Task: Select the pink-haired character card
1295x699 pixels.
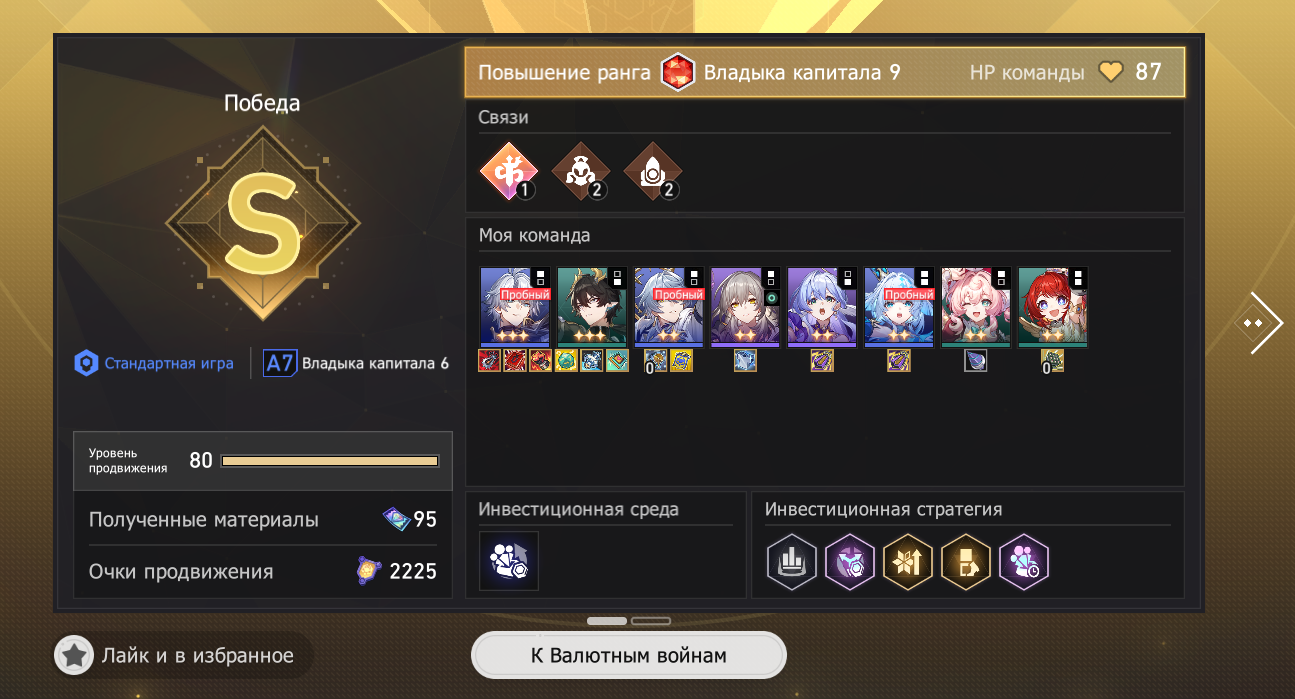Action: click(976, 307)
